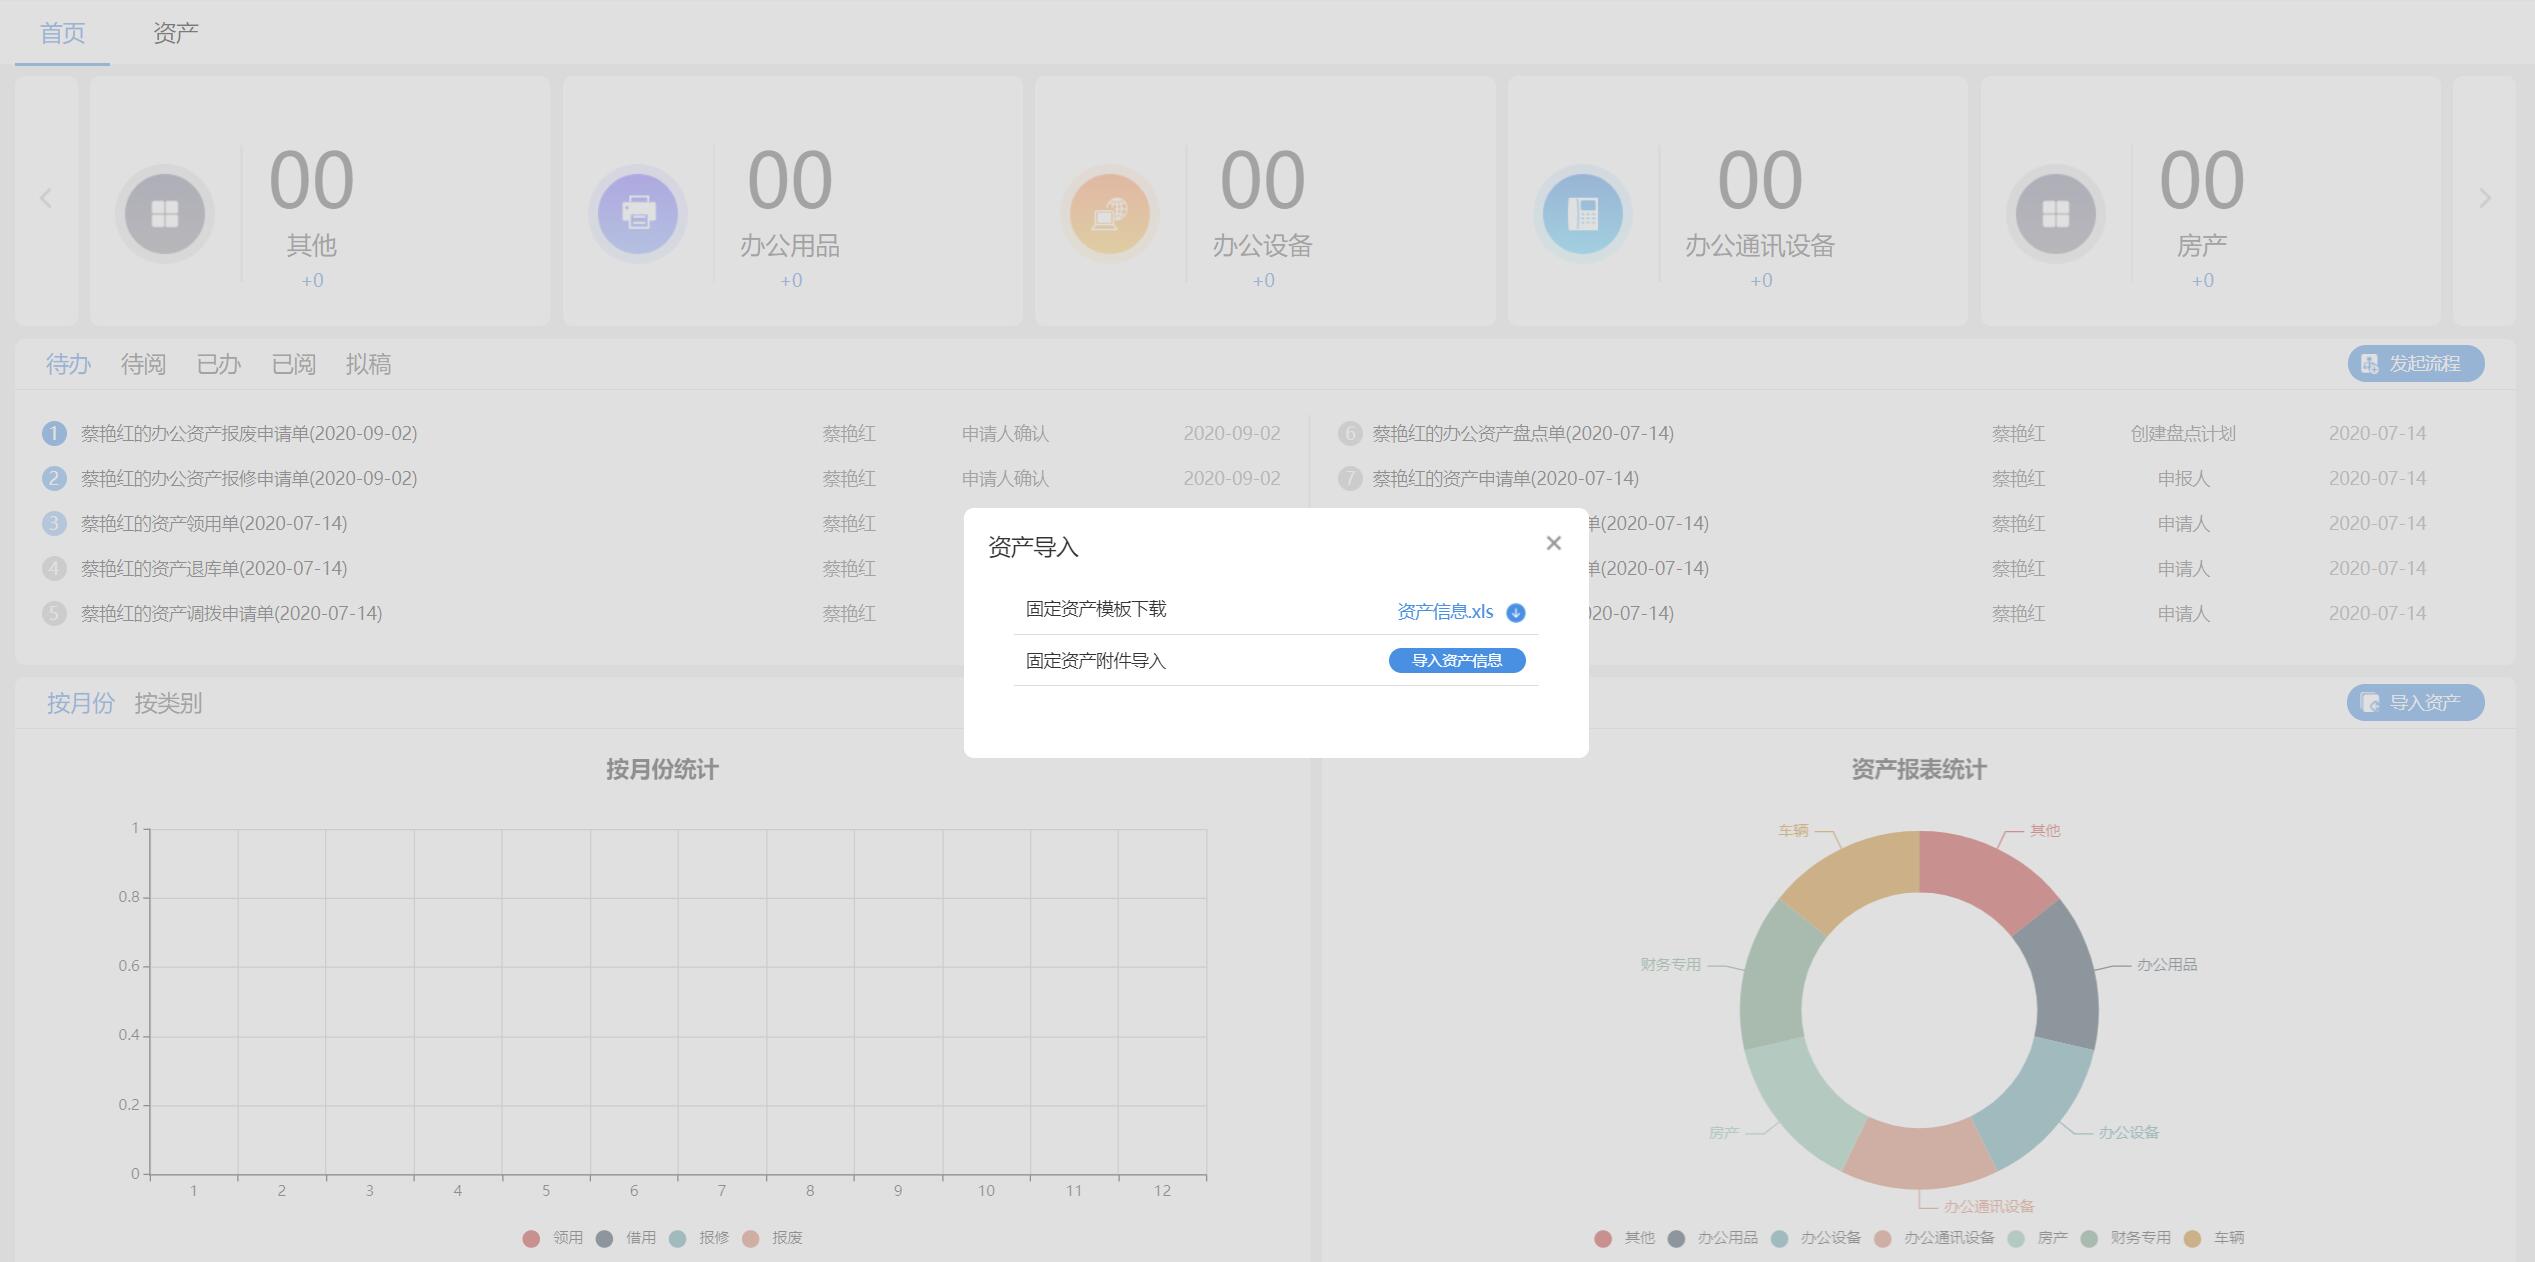This screenshot has width=2535, height=1262.
Task: Click the 其他 category grid icon
Action: tap(165, 214)
